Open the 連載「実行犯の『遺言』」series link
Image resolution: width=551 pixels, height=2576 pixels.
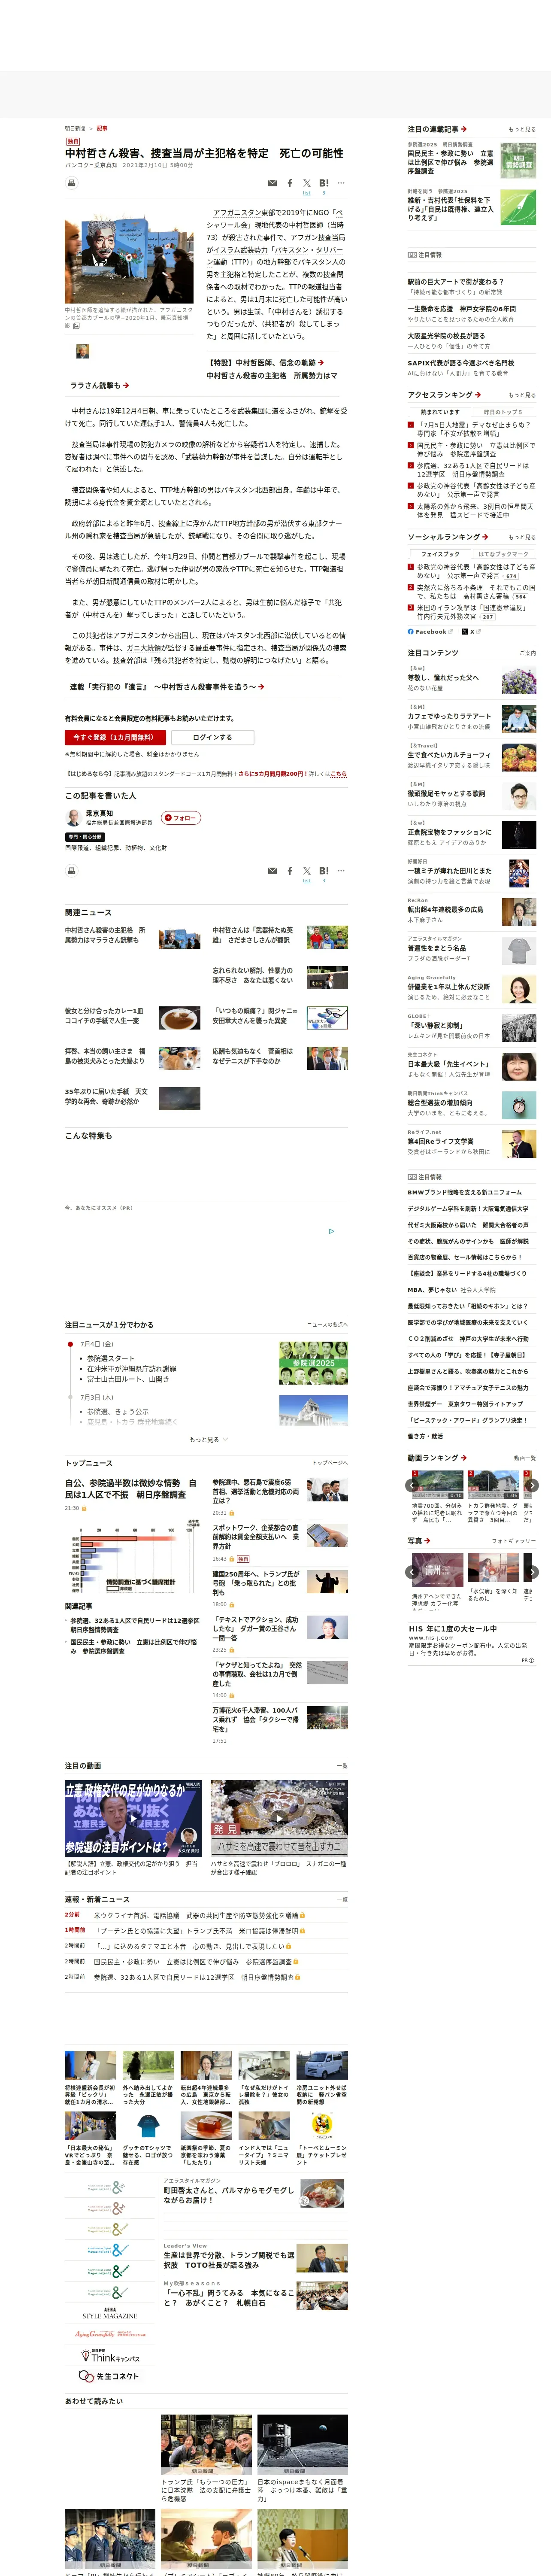click(x=167, y=687)
